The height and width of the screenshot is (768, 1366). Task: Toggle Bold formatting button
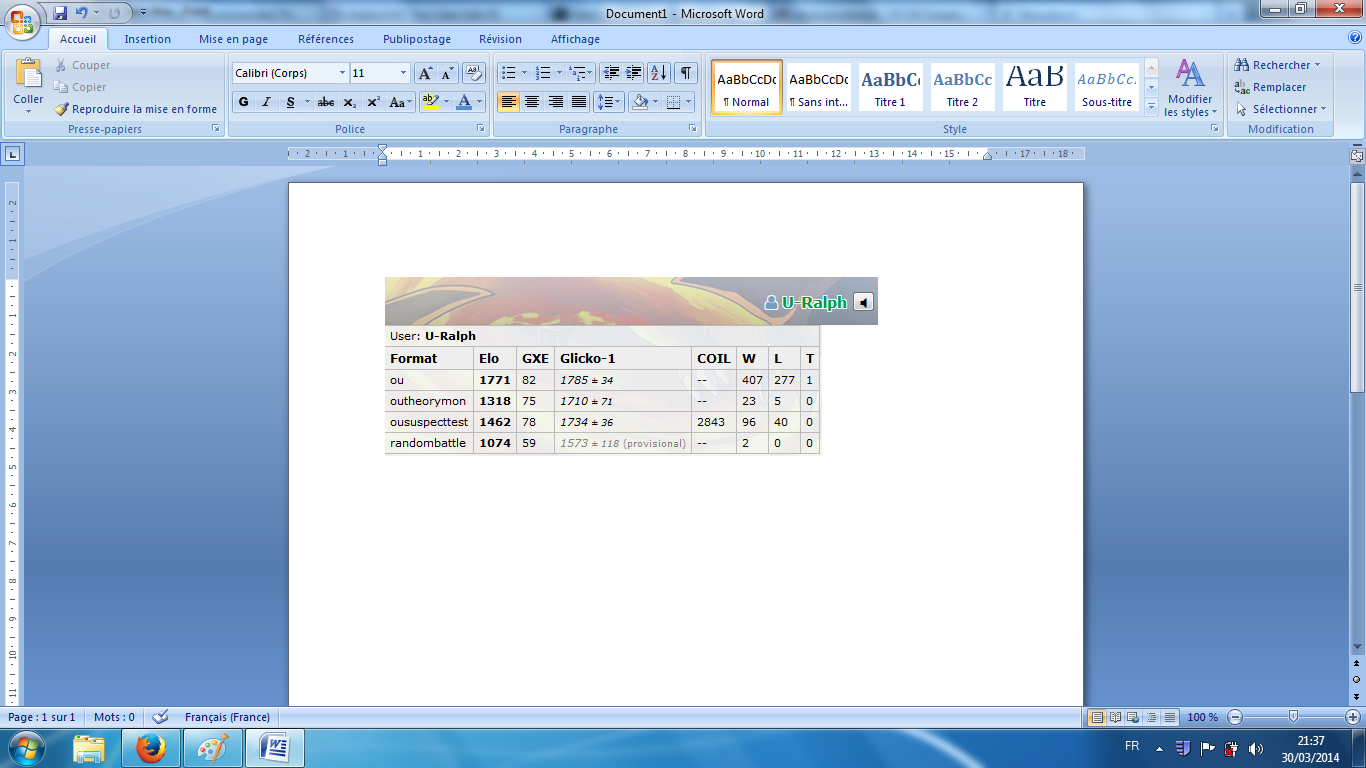tap(243, 102)
